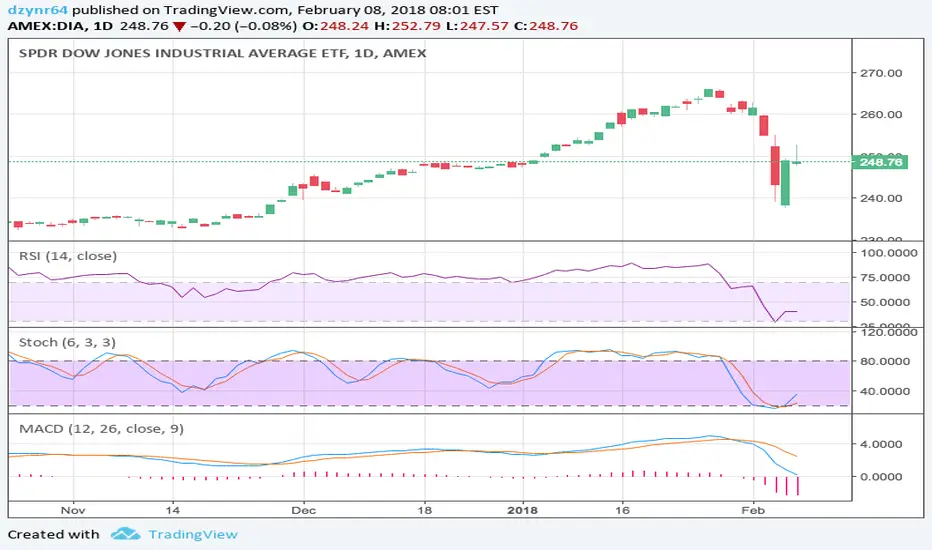This screenshot has height=550, width=932.
Task: Click the RSI 75.0000 scale value
Action: click(x=885, y=277)
